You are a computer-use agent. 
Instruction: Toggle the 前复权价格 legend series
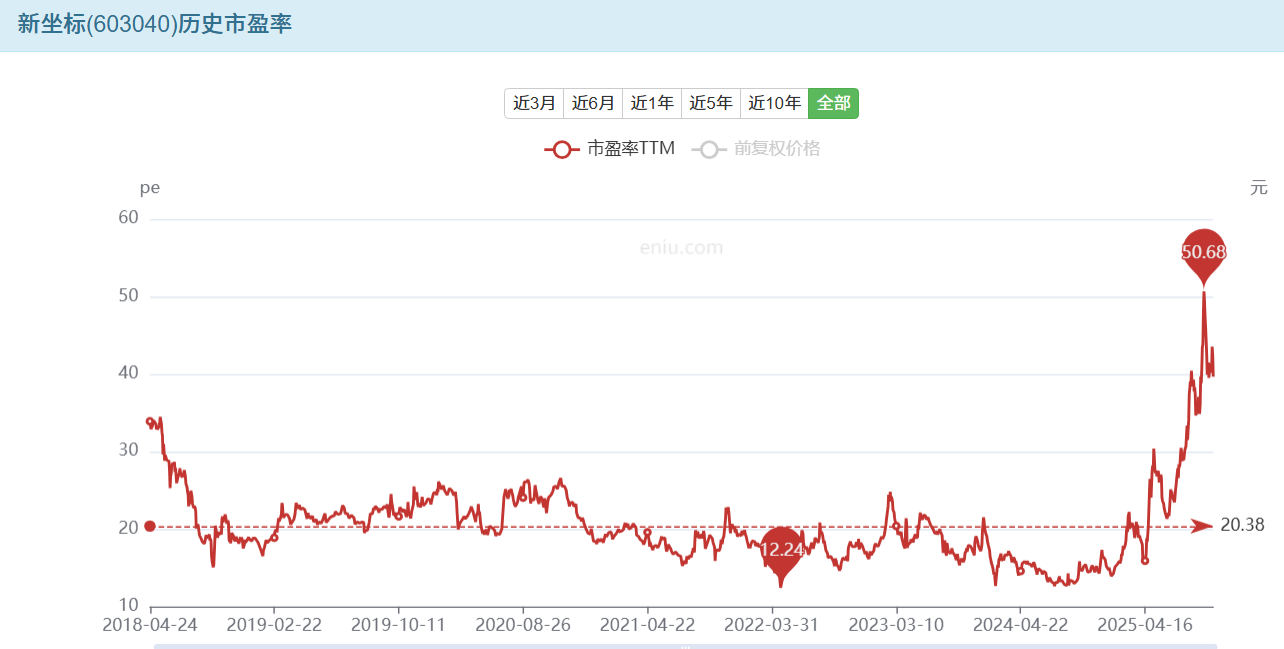coord(756,149)
